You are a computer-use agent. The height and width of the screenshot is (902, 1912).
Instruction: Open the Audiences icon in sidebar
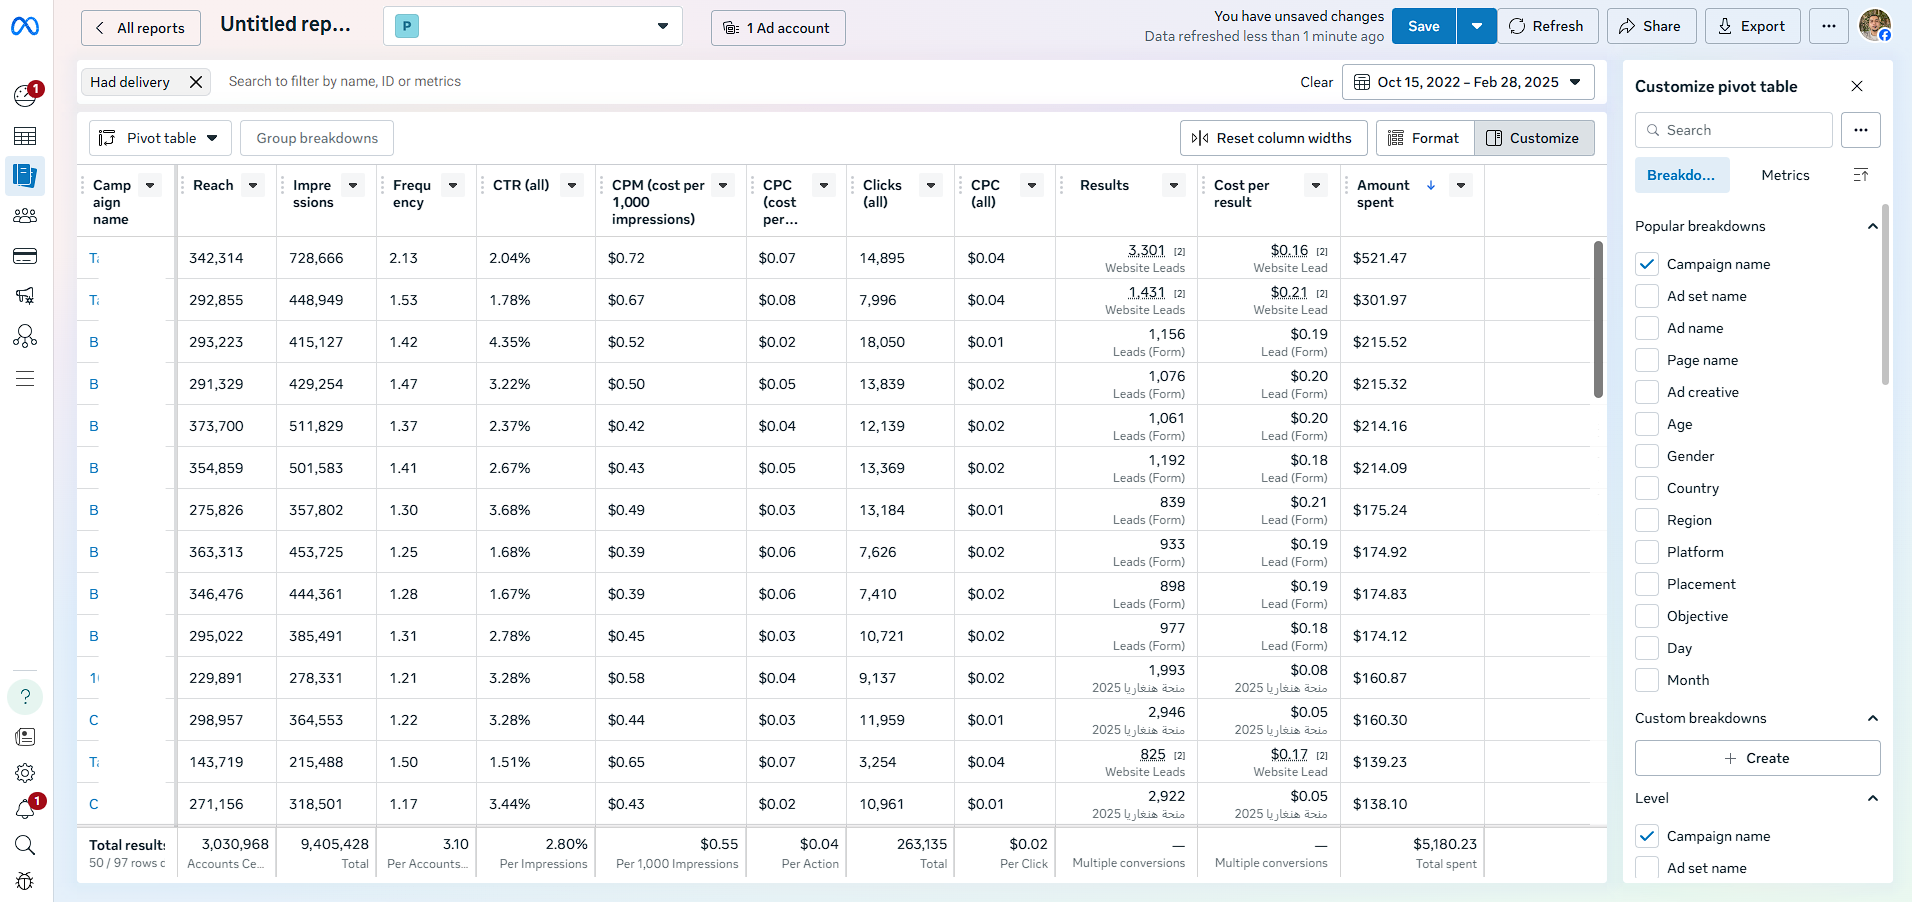click(25, 216)
